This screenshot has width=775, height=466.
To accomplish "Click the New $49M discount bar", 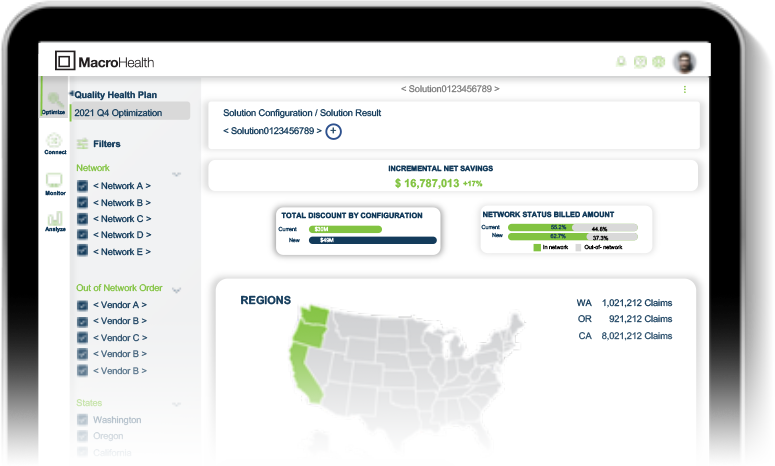I will pos(373,240).
